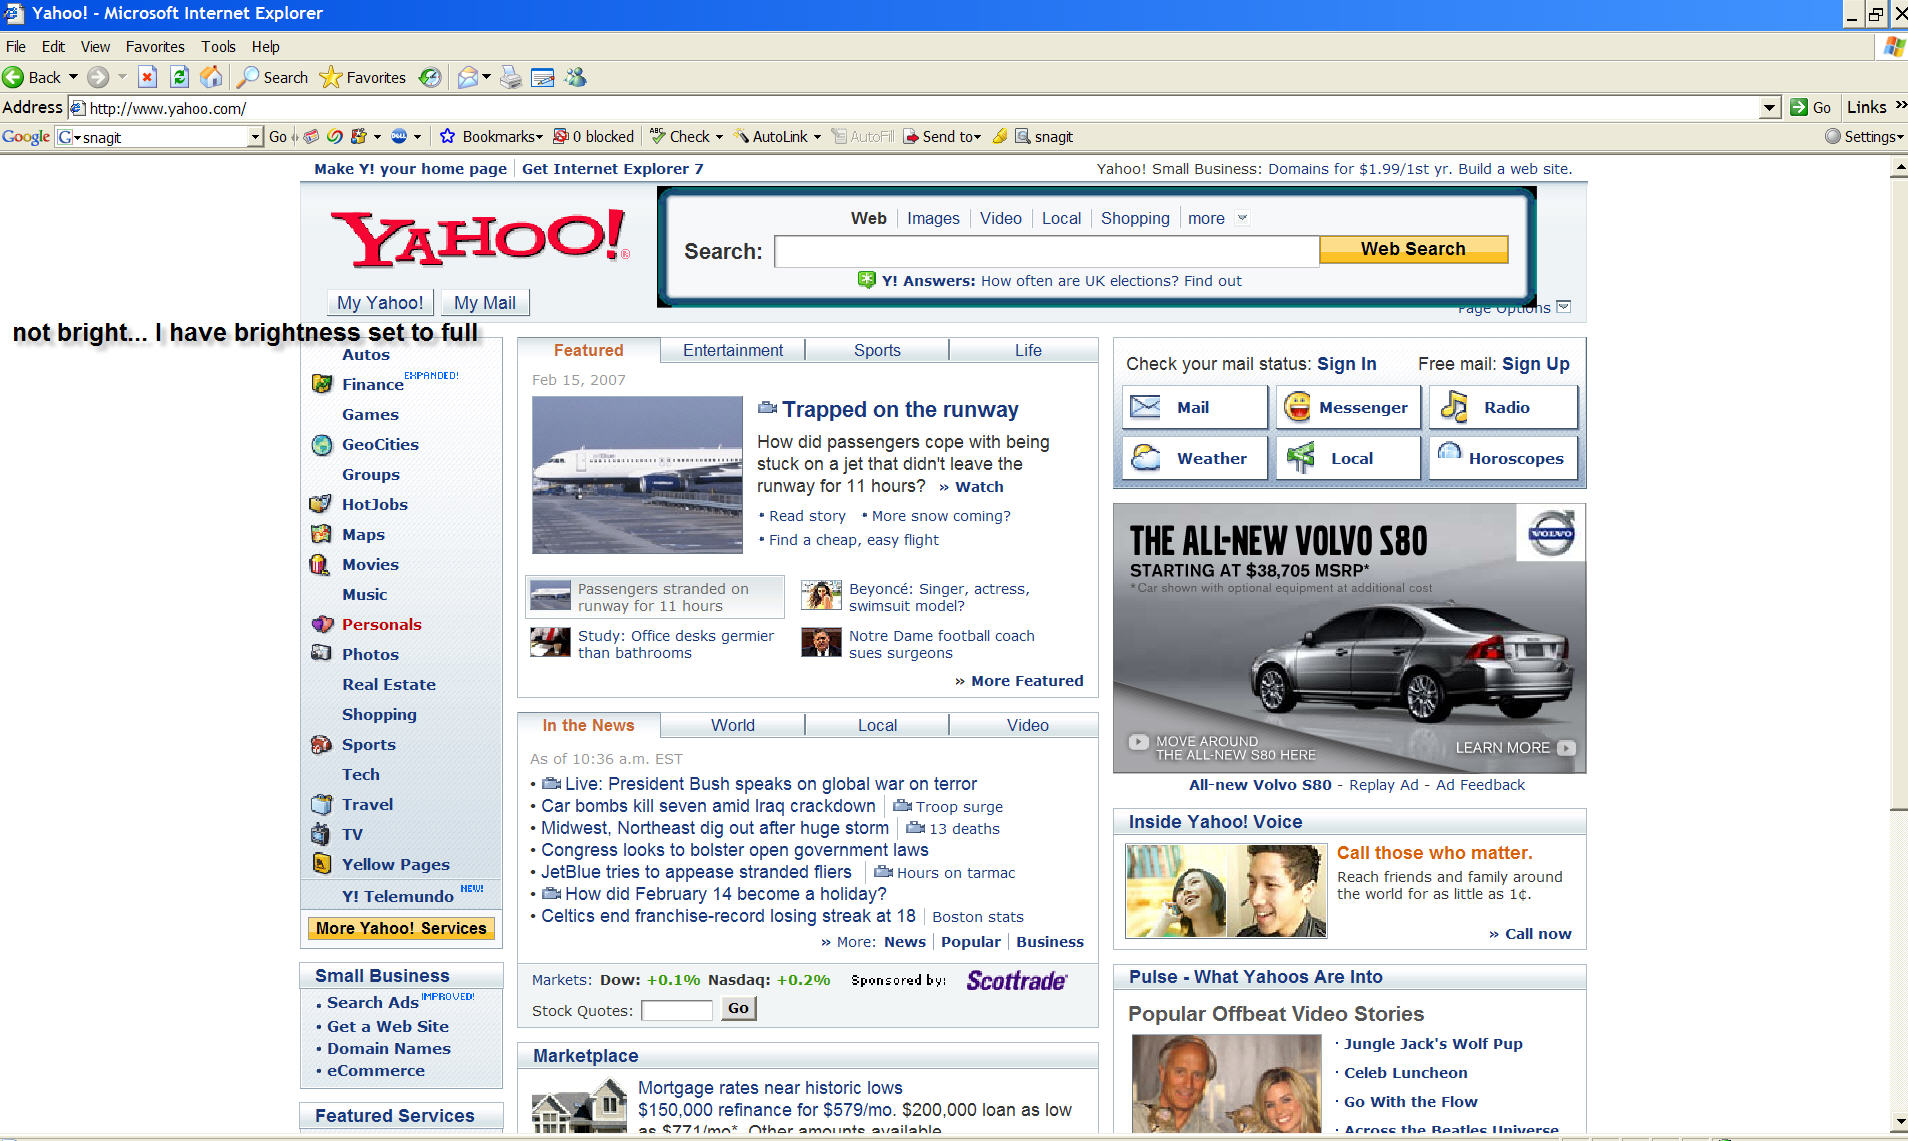Click the JetBlue plane story thumbnail

[x=637, y=475]
